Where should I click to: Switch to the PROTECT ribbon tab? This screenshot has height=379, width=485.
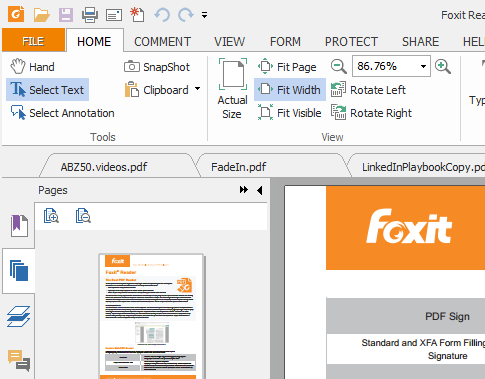click(351, 42)
